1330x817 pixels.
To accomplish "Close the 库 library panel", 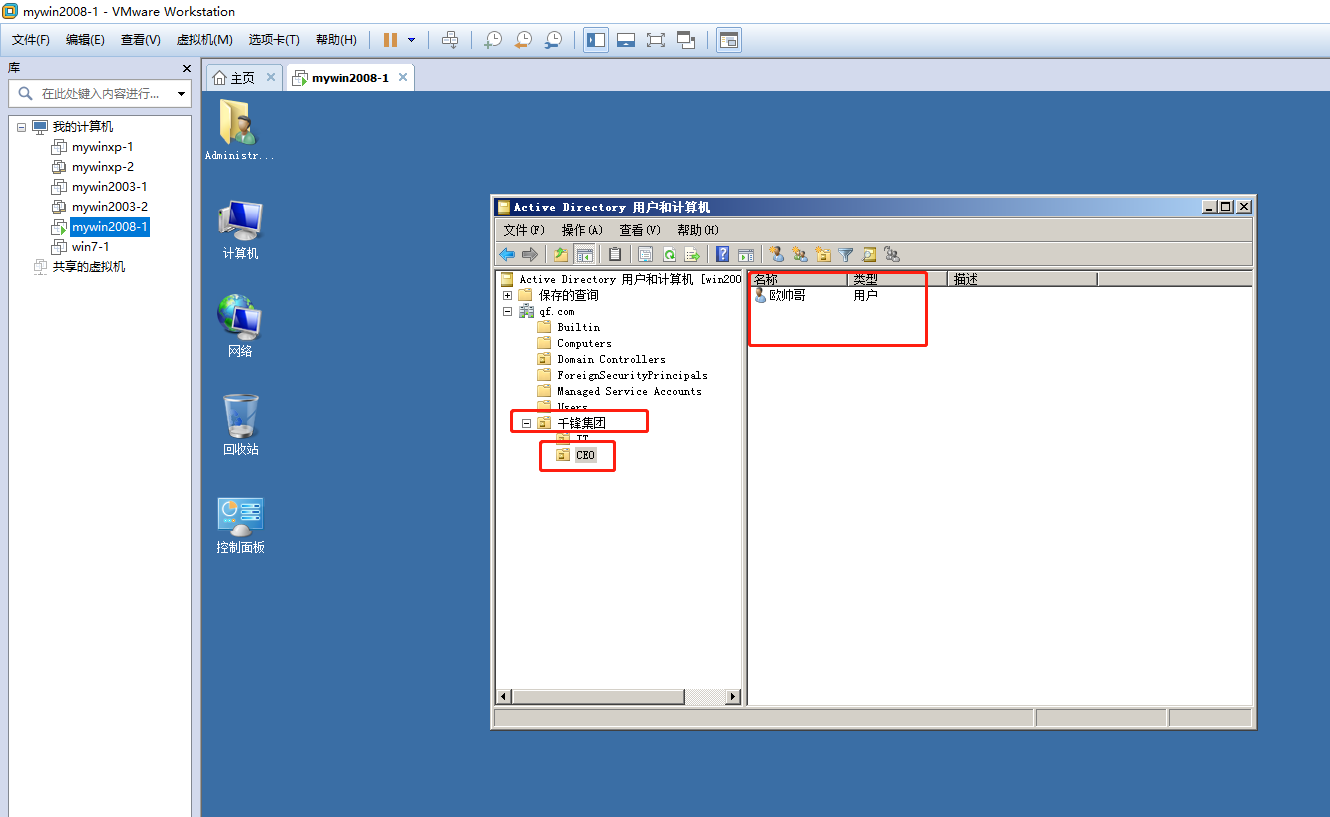I will 186,68.
